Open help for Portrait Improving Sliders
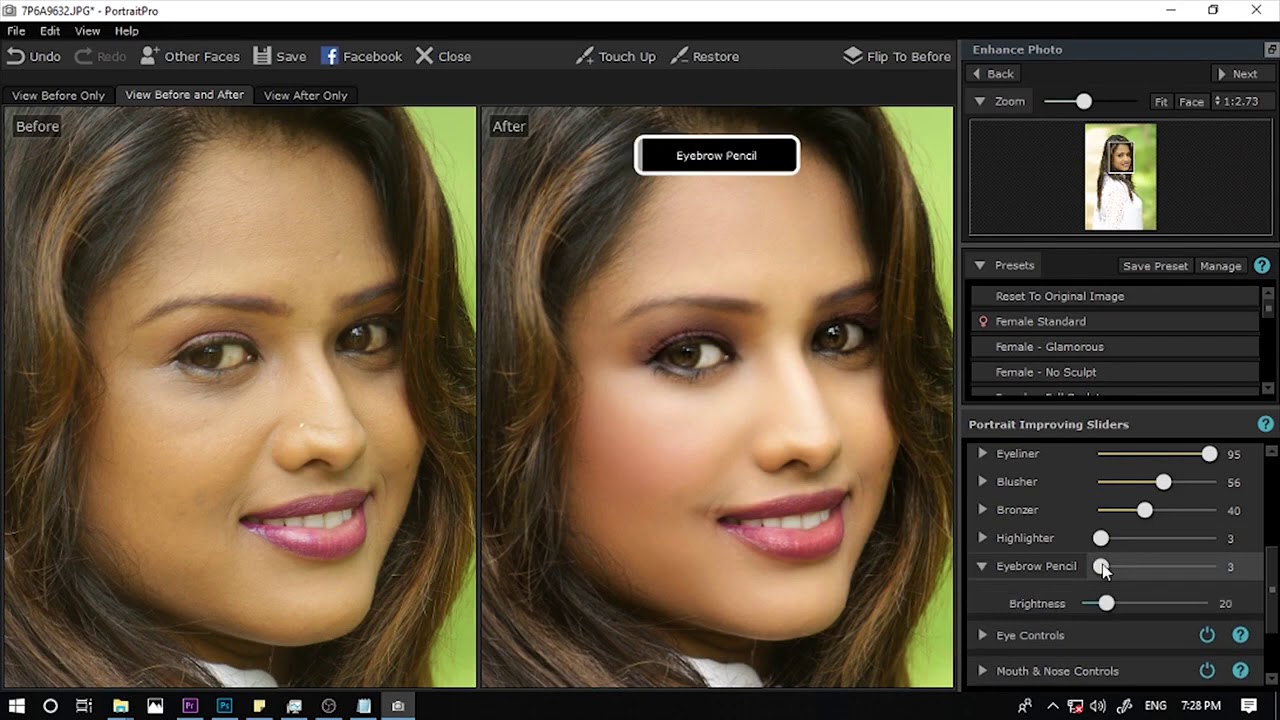1280x720 pixels. click(1265, 424)
